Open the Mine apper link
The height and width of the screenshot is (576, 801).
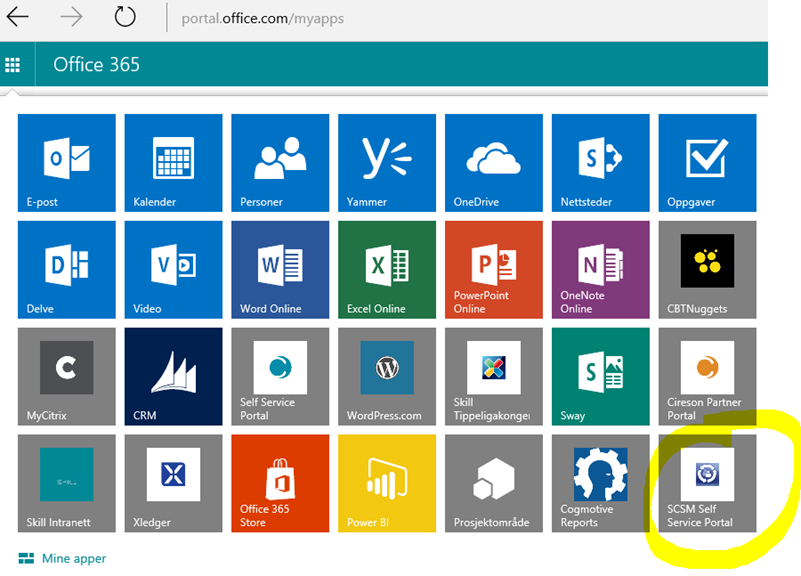pos(62,559)
